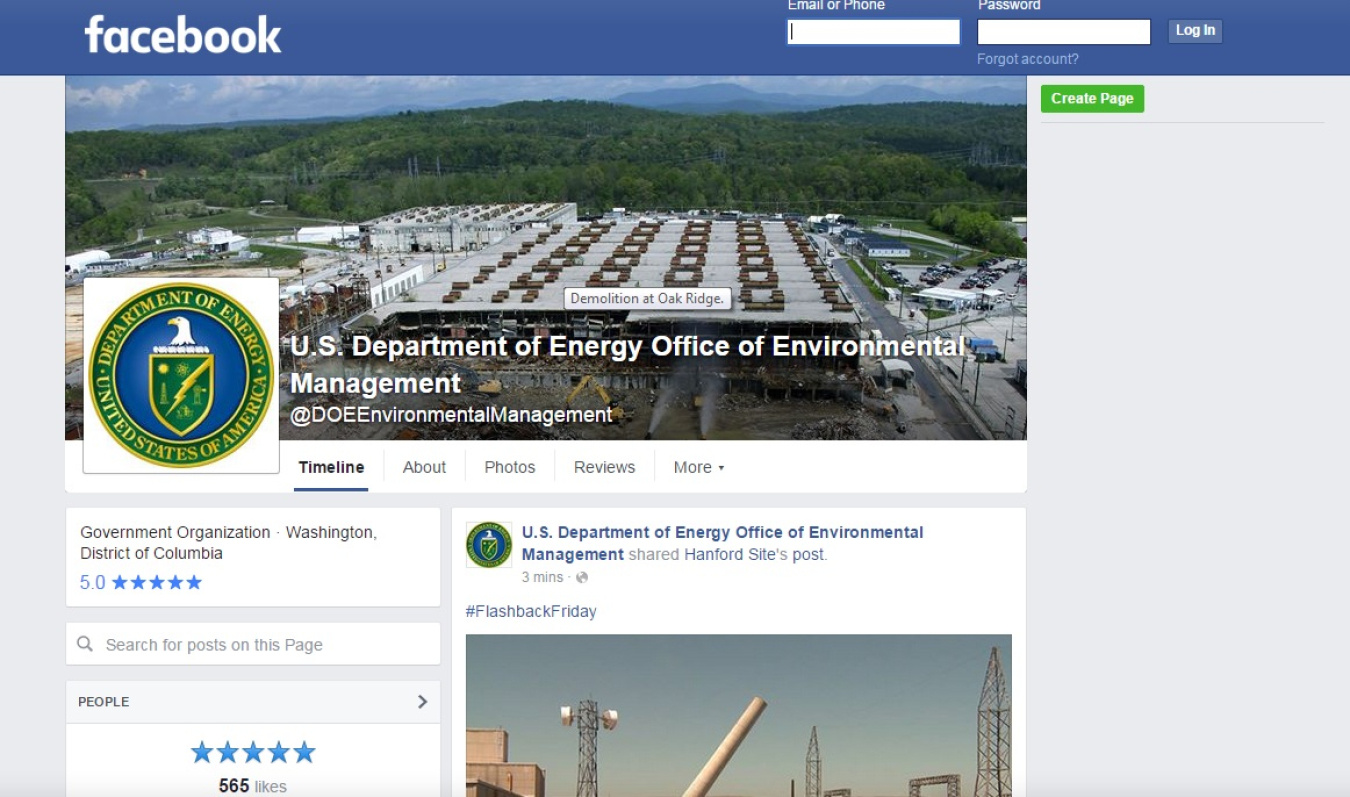This screenshot has height=797, width=1350.
Task: Open the Photos tab
Action: tap(510, 467)
